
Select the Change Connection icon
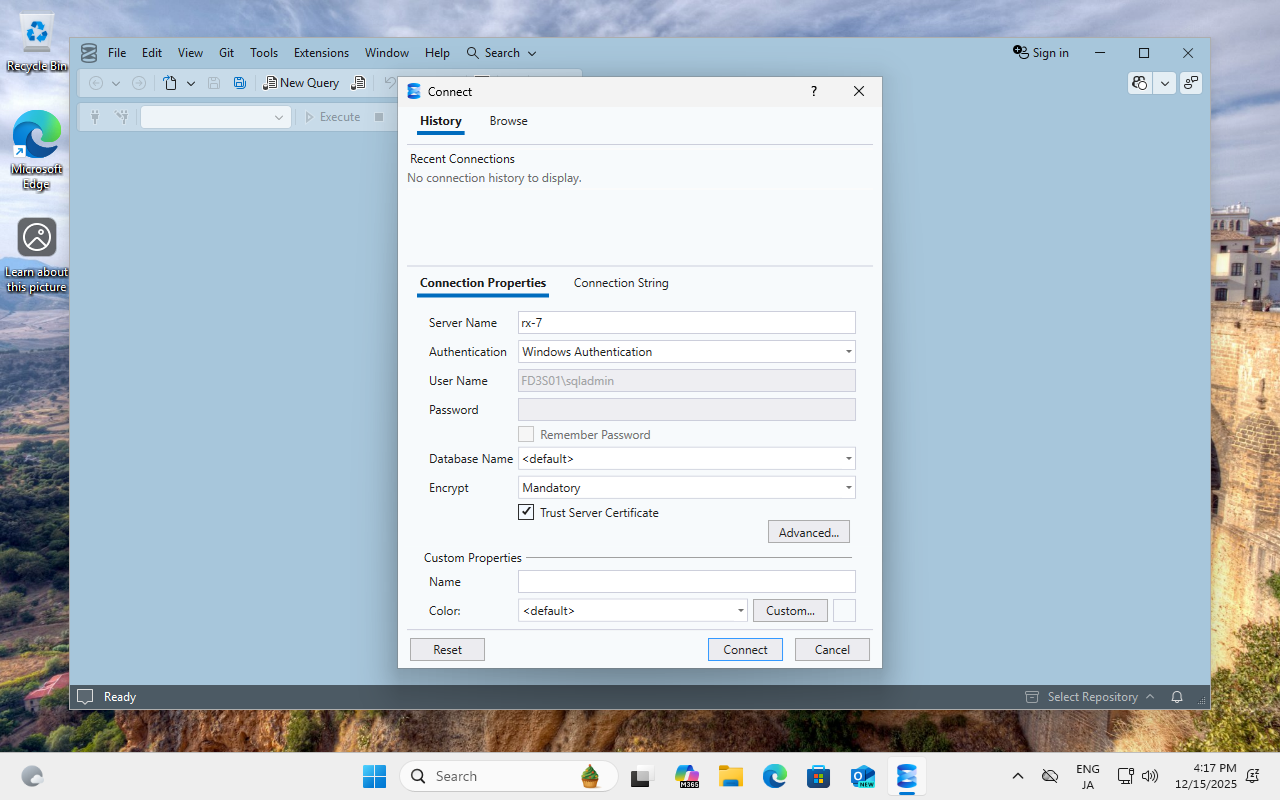coord(120,117)
